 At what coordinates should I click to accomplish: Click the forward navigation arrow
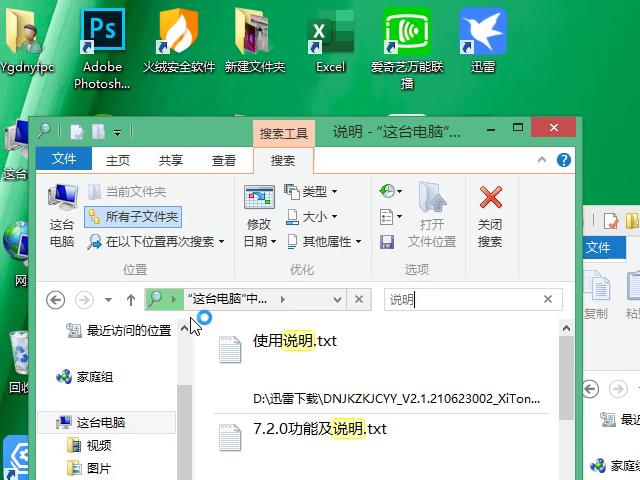point(84,300)
